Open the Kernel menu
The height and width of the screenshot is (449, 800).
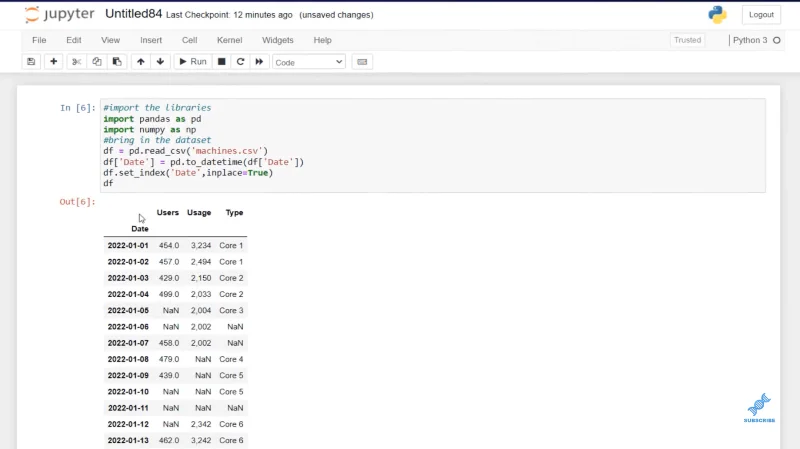(230, 40)
